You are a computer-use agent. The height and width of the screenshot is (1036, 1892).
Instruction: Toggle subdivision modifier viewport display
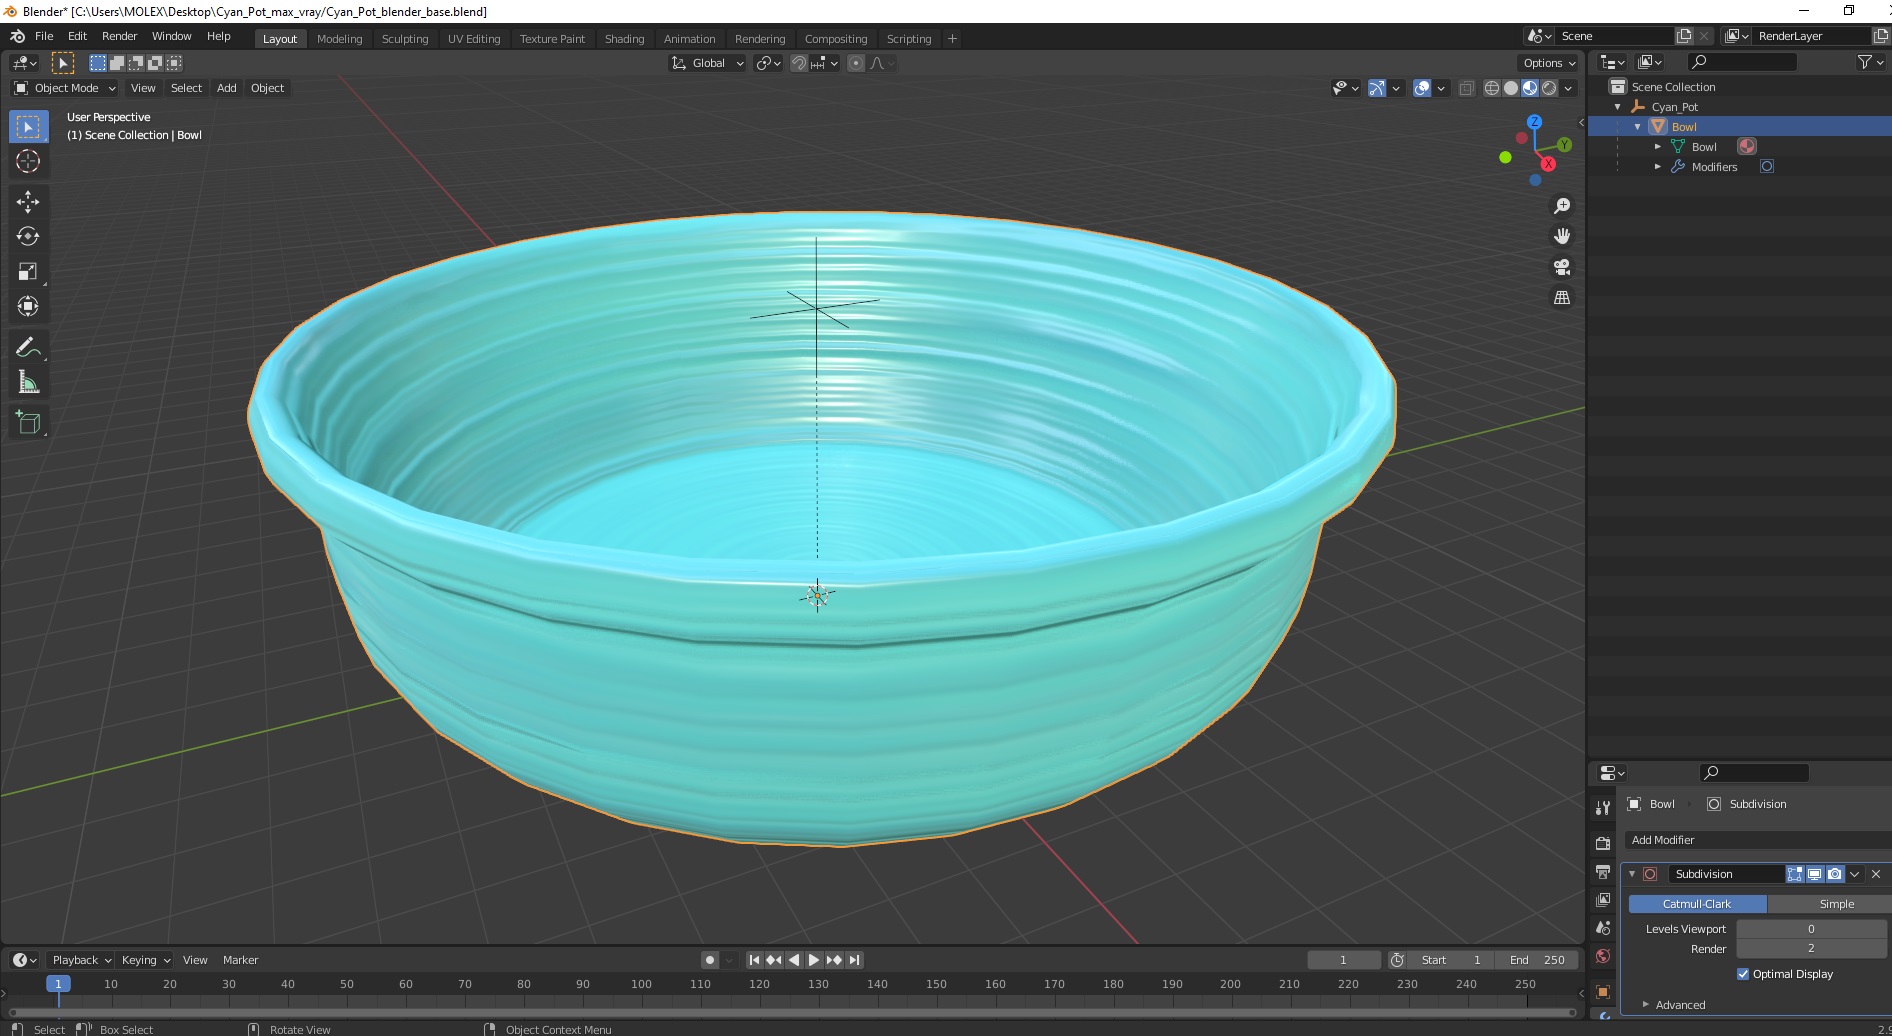[1814, 874]
